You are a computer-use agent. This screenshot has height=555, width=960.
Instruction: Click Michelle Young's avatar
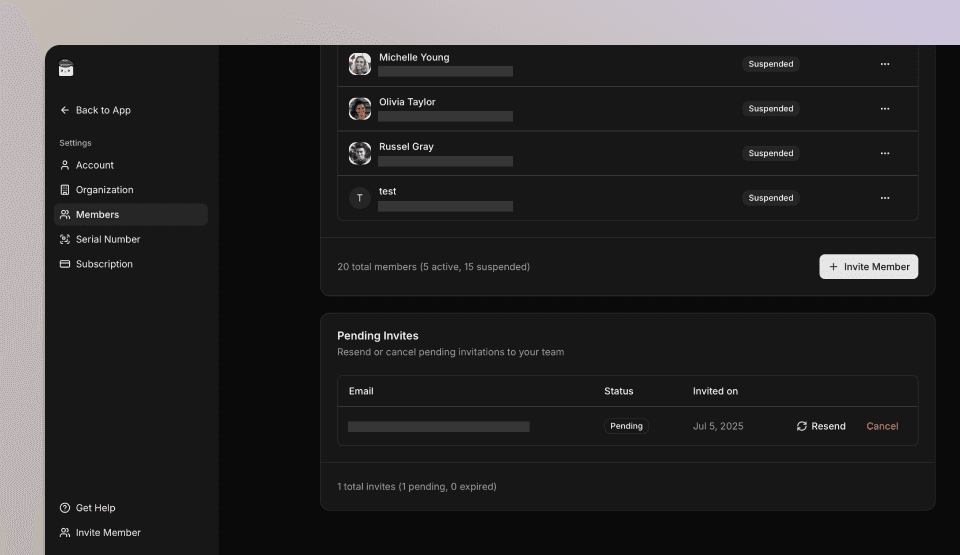(360, 64)
